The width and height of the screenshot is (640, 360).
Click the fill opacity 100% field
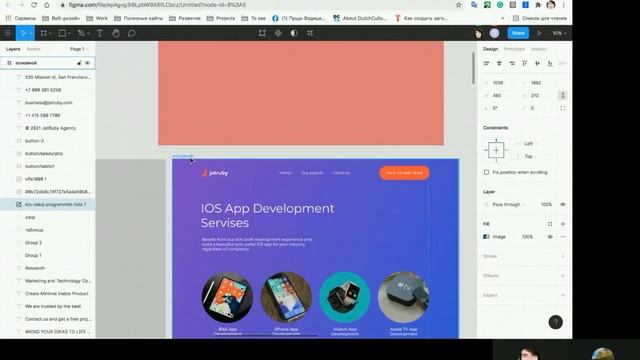[527, 237]
